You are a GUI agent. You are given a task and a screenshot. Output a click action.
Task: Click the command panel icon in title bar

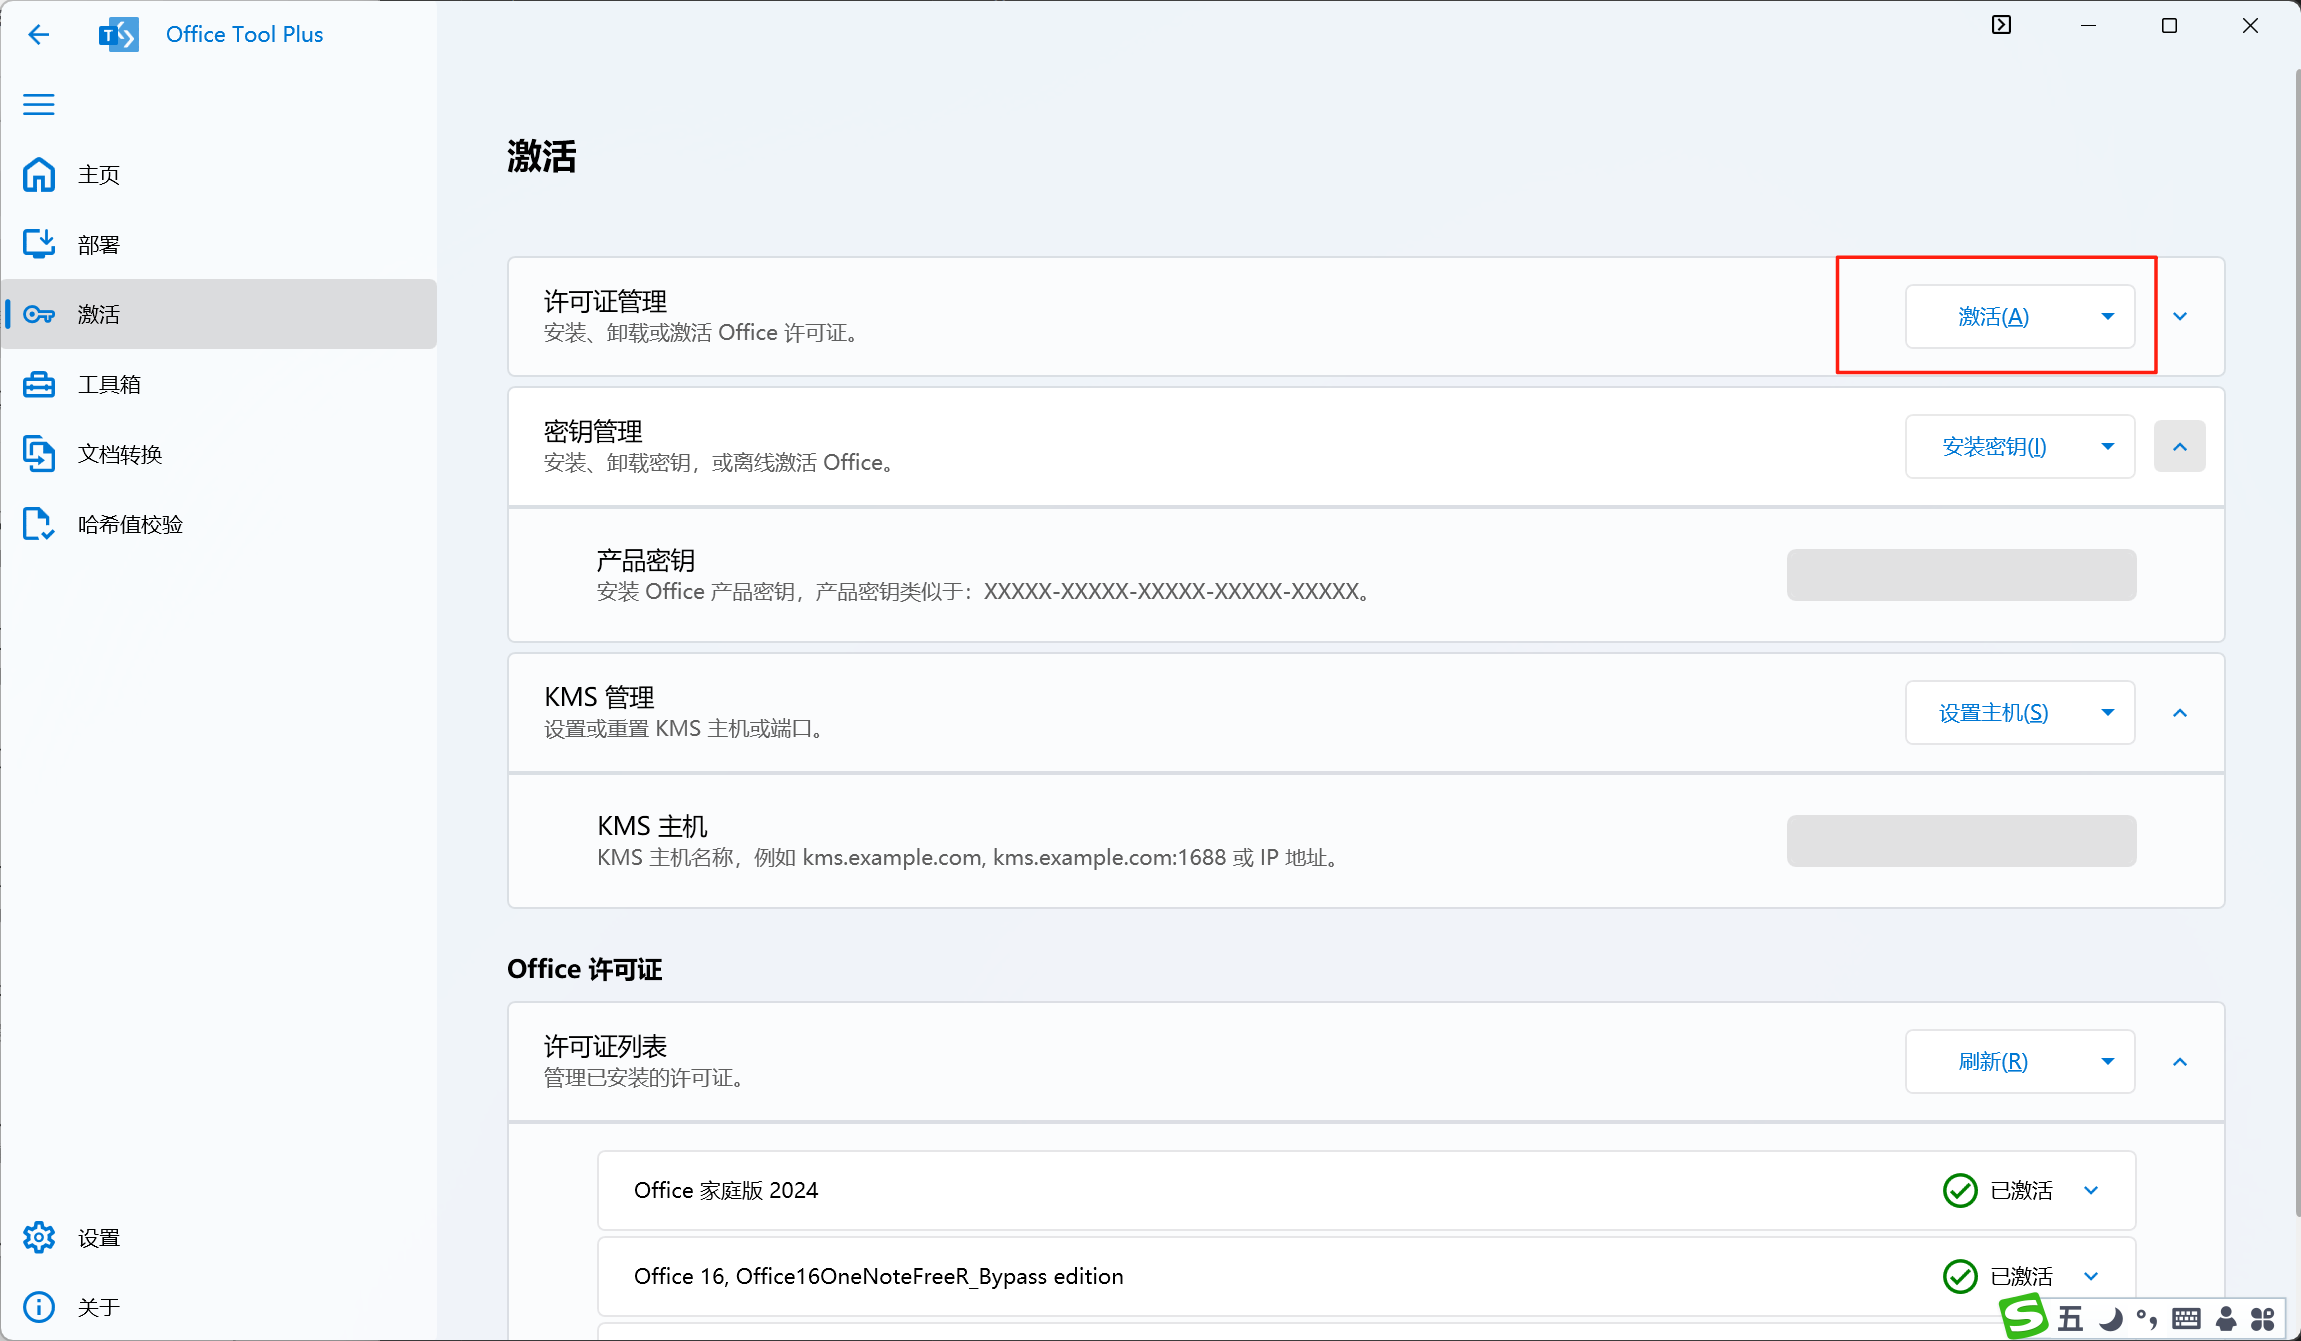2001,26
